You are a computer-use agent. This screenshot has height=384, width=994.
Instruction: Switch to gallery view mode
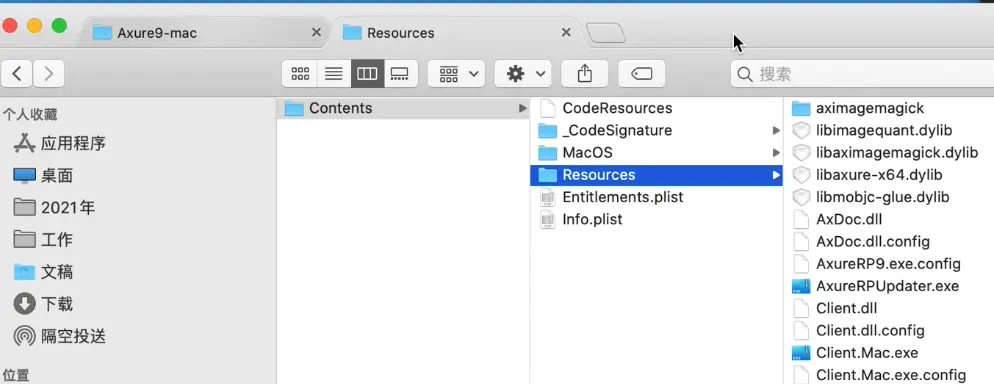point(401,74)
